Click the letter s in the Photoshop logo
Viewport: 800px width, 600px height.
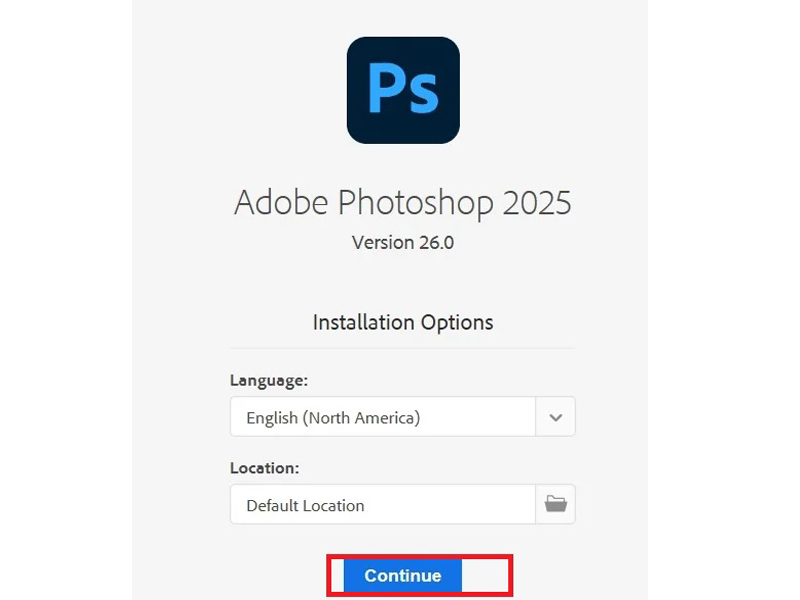coord(424,94)
